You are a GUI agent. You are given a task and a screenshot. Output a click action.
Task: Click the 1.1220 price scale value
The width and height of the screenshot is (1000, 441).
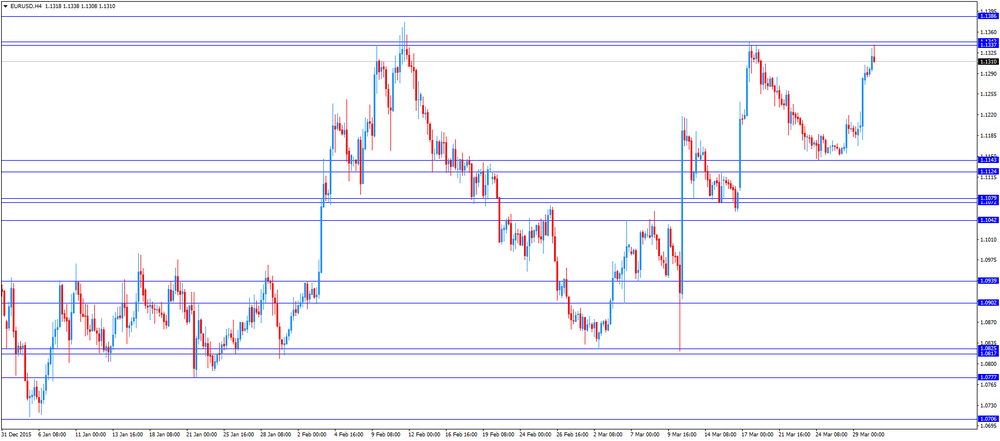click(x=988, y=116)
